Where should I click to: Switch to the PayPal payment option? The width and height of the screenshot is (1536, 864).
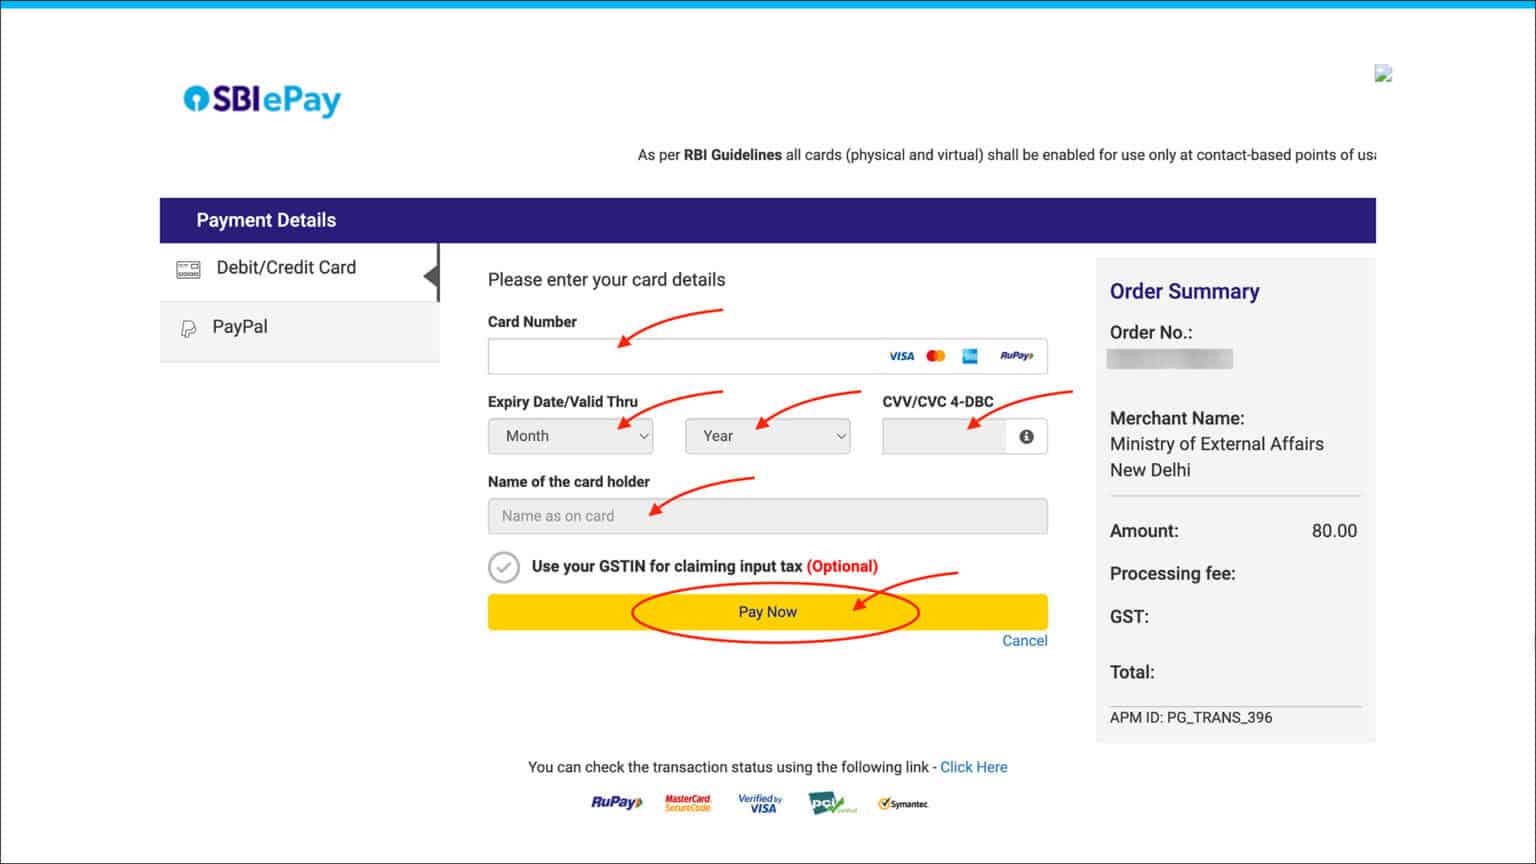[239, 327]
